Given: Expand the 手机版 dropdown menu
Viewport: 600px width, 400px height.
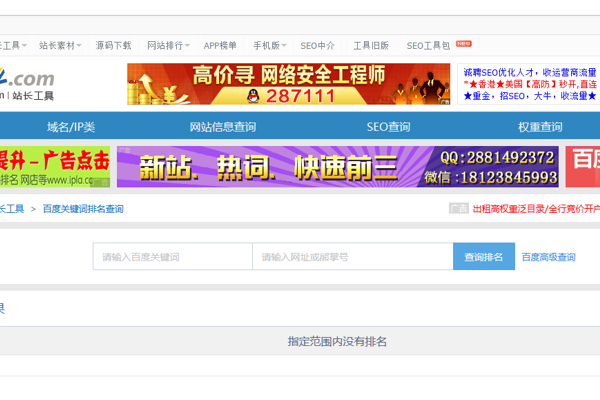Looking at the screenshot, I should [x=270, y=46].
